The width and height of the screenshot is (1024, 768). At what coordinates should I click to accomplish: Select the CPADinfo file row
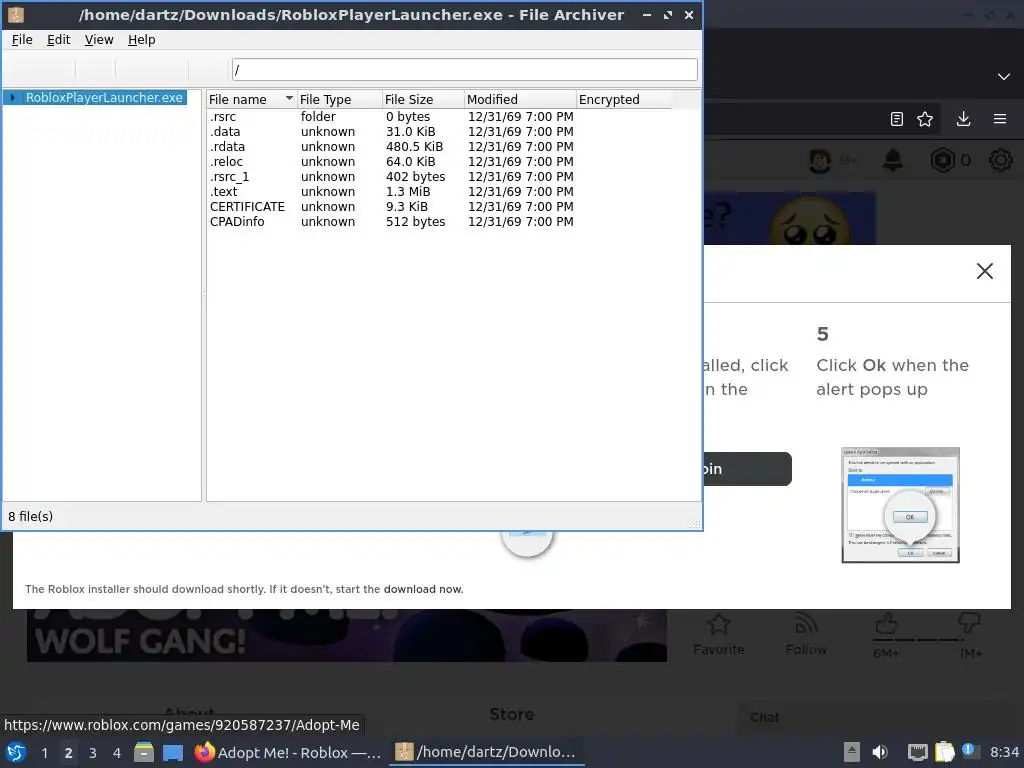pos(439,221)
